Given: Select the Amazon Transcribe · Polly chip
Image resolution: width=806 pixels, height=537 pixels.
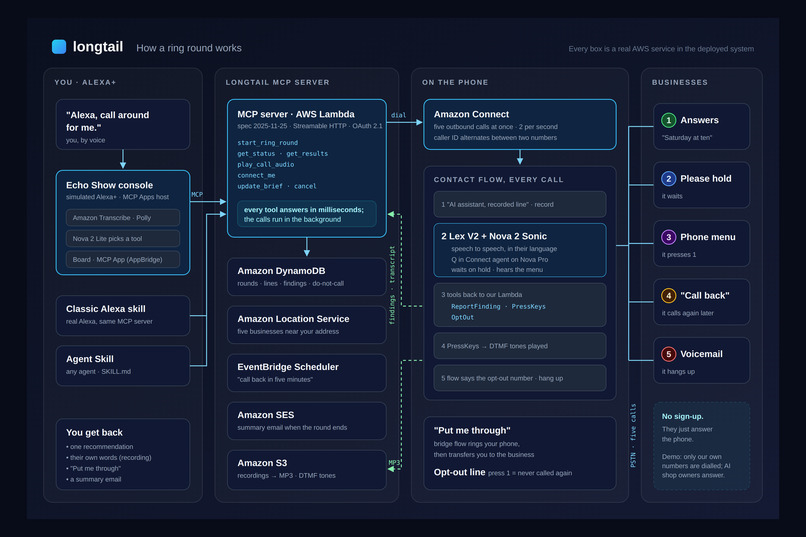Looking at the screenshot, I should click(123, 218).
